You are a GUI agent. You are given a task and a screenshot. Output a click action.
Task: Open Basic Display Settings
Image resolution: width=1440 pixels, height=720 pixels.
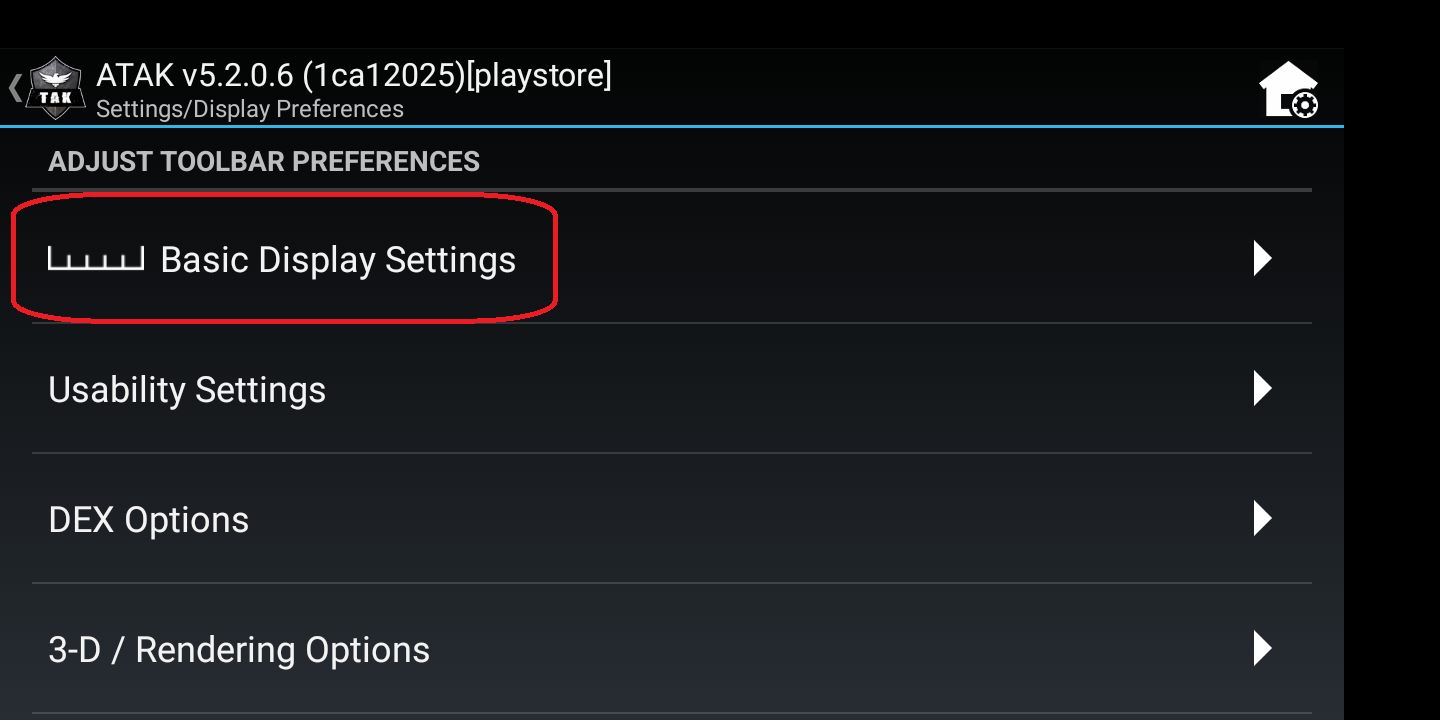point(338,260)
